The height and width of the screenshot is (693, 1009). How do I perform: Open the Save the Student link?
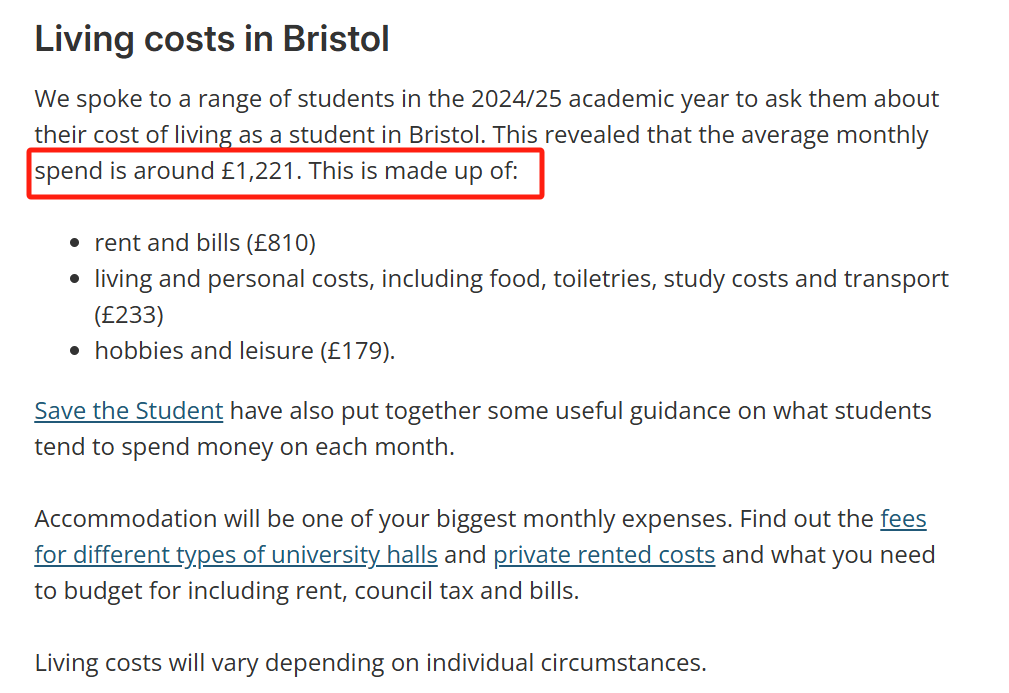click(x=128, y=411)
